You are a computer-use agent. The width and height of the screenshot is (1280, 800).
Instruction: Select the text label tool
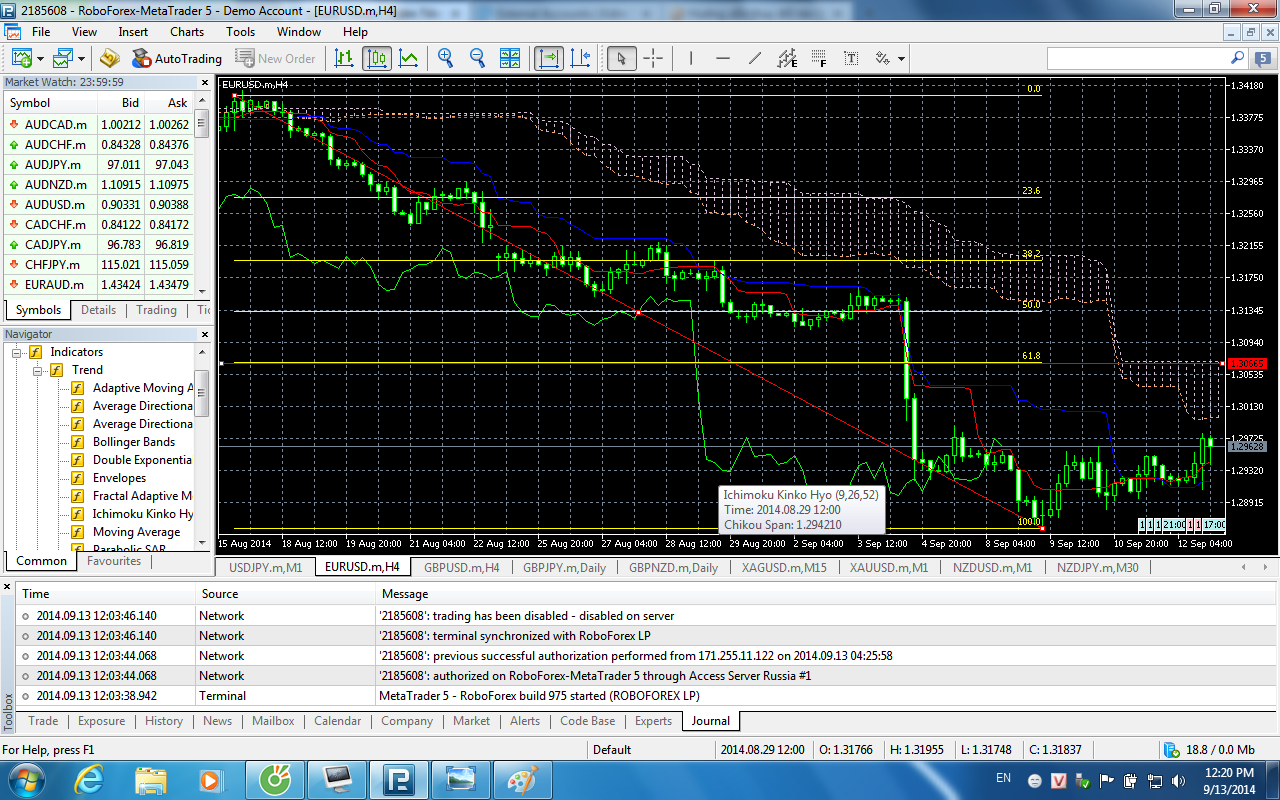pyautogui.click(x=851, y=58)
